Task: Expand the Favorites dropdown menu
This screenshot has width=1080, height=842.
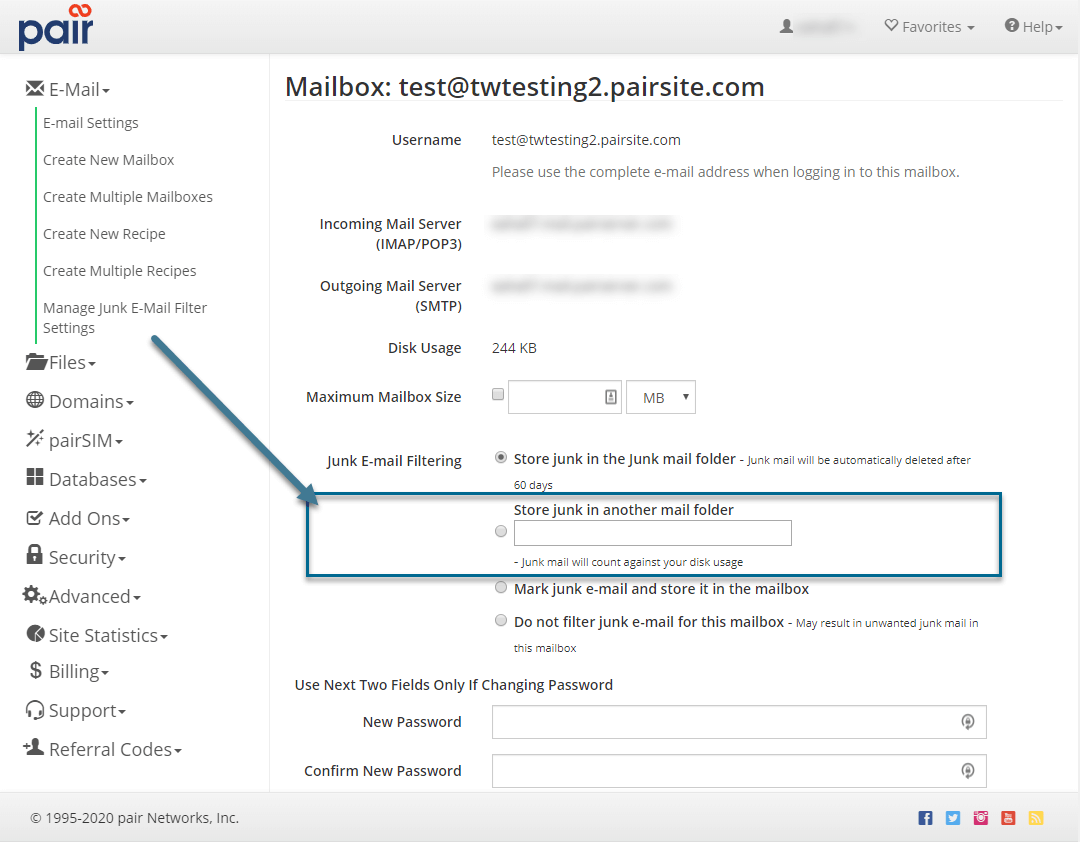Action: [x=929, y=27]
